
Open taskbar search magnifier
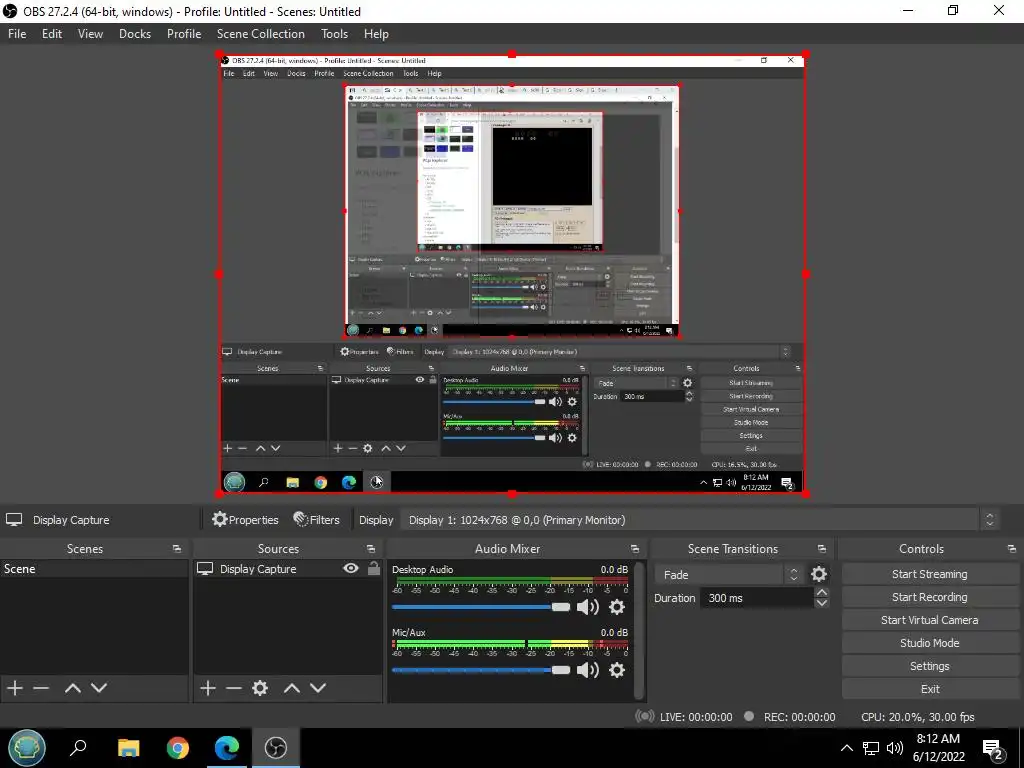pos(78,748)
